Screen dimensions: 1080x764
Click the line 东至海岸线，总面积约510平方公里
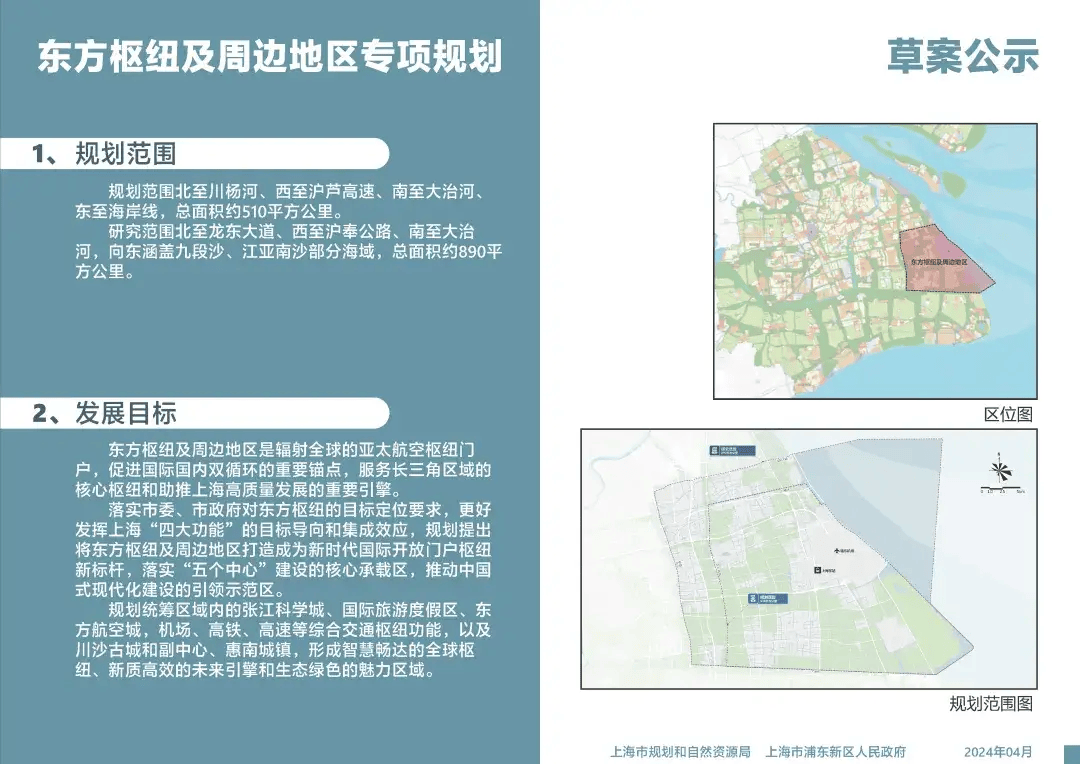coord(209,211)
